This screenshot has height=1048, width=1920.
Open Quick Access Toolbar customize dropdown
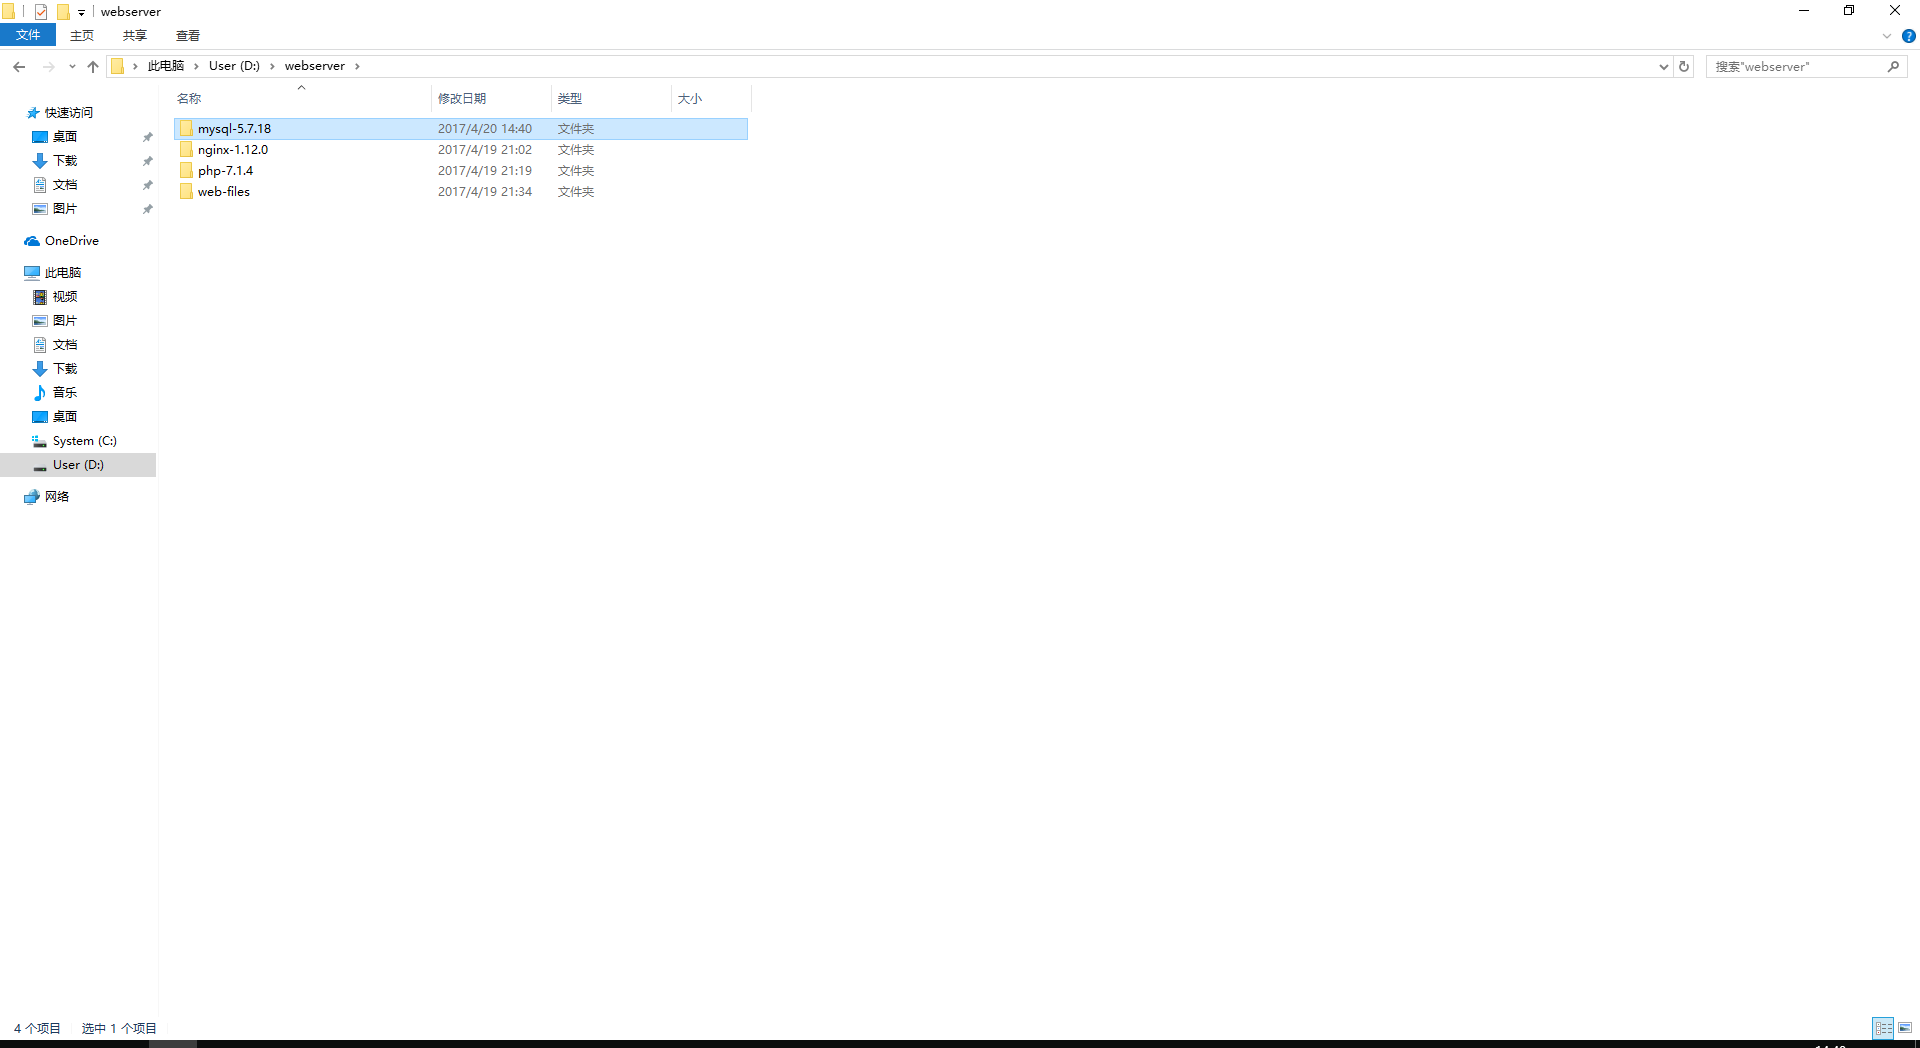click(82, 12)
